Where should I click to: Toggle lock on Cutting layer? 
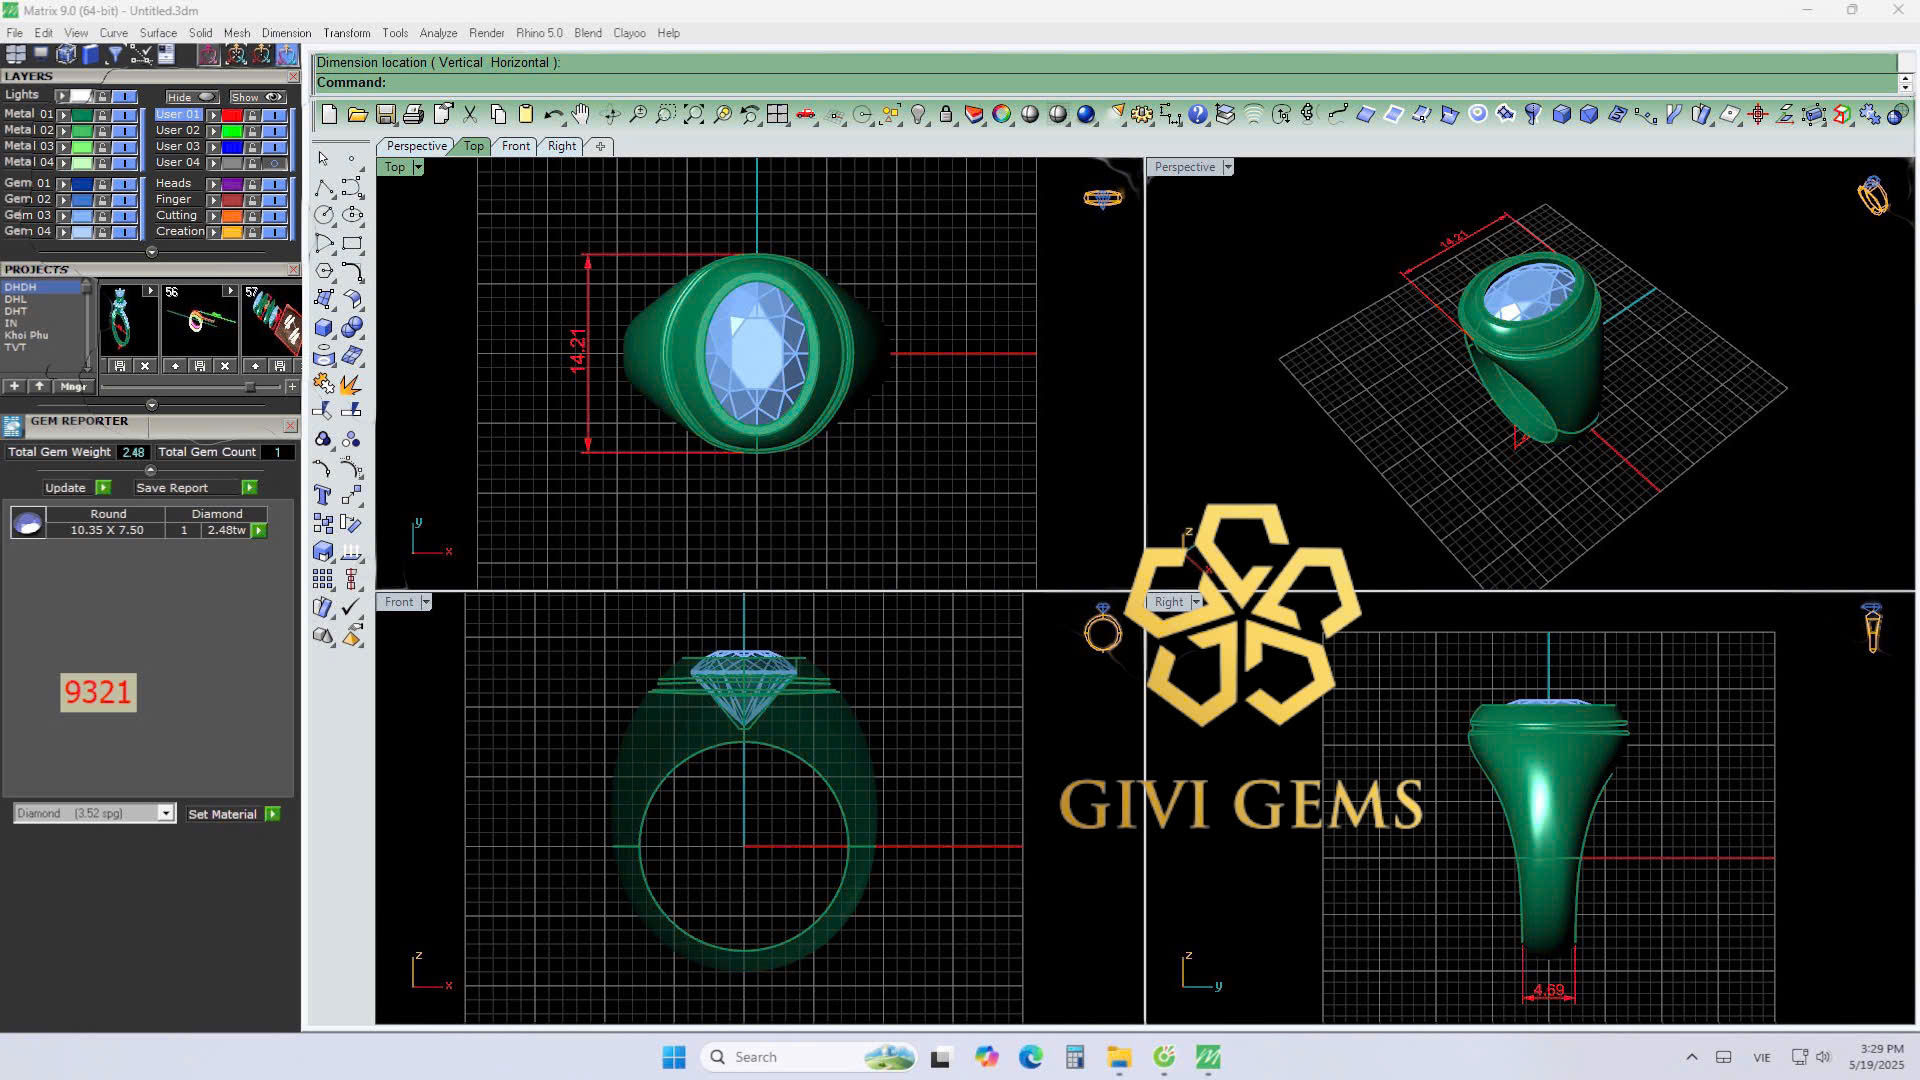252,216
